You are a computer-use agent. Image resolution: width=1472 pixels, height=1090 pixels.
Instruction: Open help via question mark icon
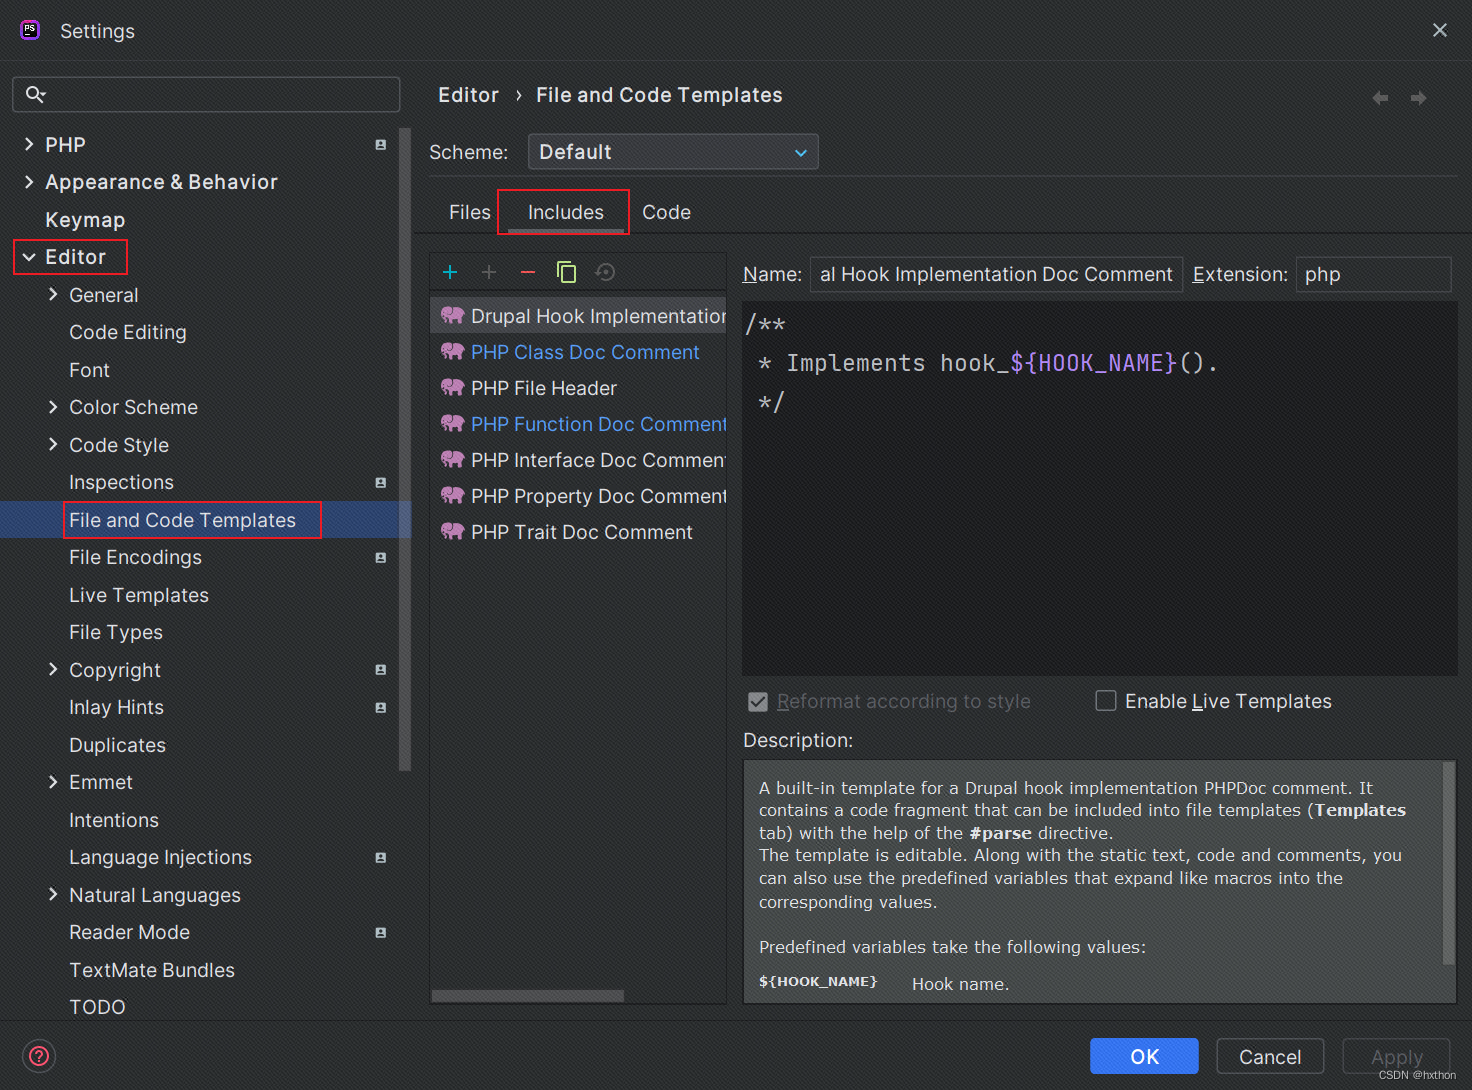point(39,1055)
